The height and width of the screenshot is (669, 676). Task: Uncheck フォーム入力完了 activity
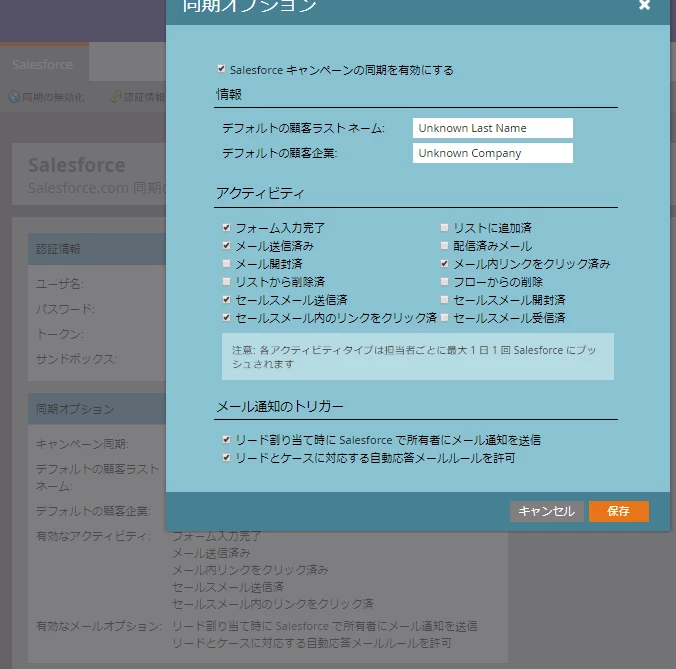click(x=226, y=228)
